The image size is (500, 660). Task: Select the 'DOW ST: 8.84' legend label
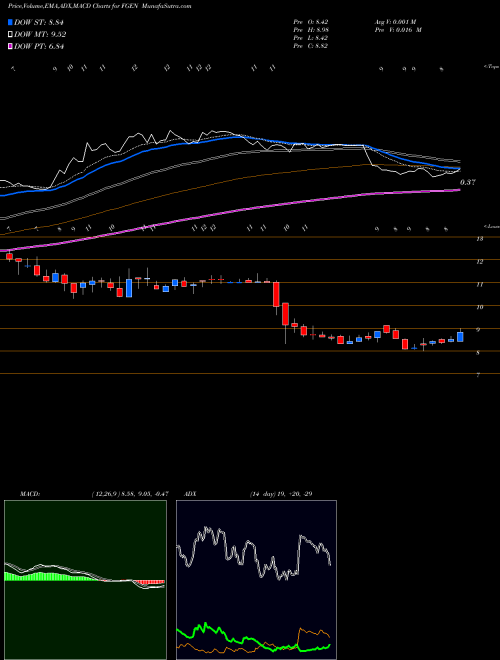click(39, 22)
